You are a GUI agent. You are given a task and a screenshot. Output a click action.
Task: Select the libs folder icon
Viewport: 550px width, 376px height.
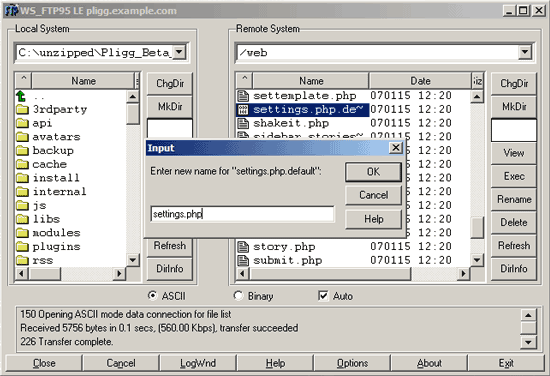(22, 219)
